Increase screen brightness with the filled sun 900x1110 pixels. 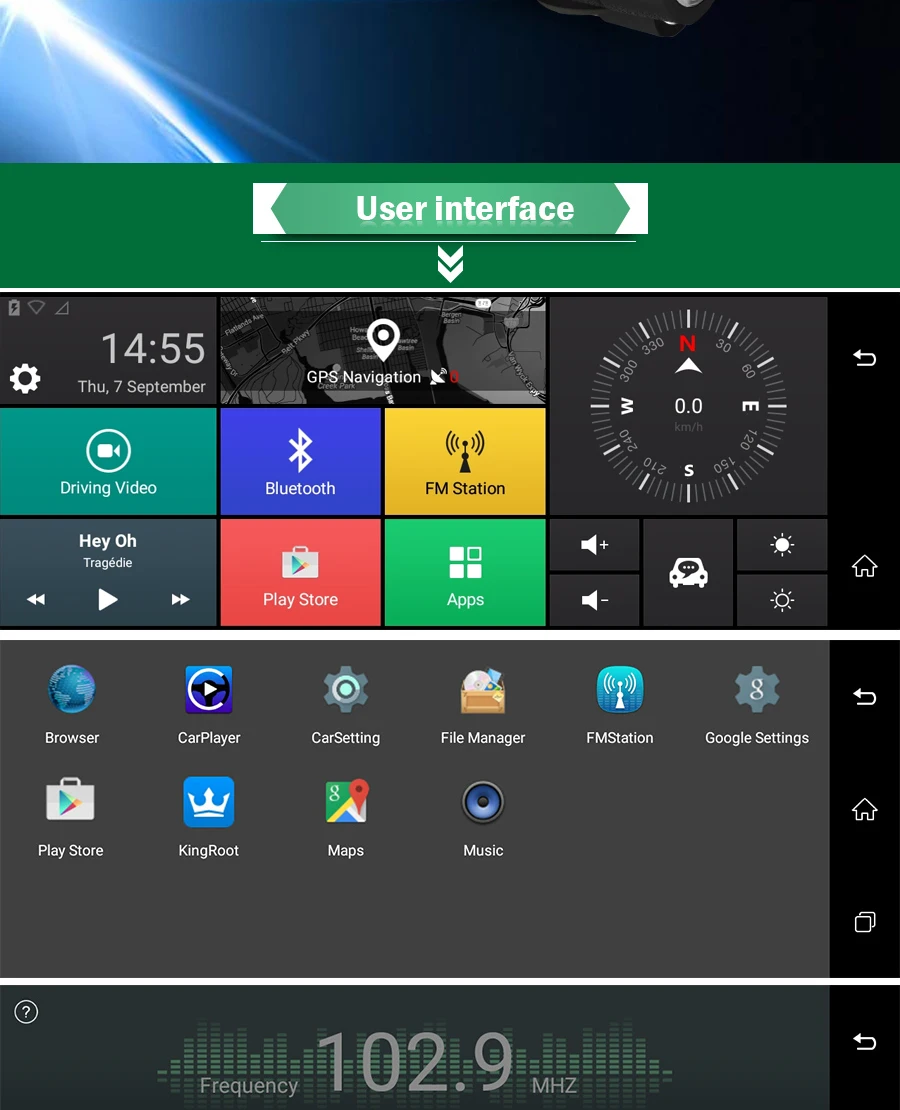(x=782, y=544)
